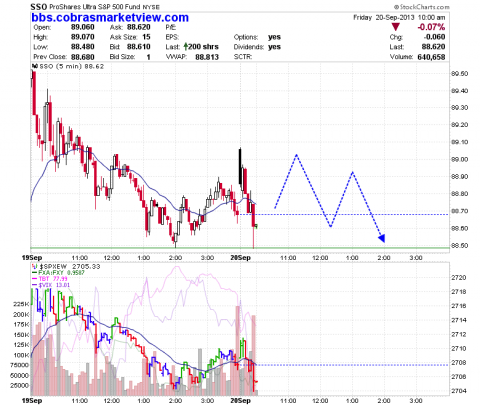
Task: Click the 2712 axis label on lower chart
Action: tap(459, 334)
